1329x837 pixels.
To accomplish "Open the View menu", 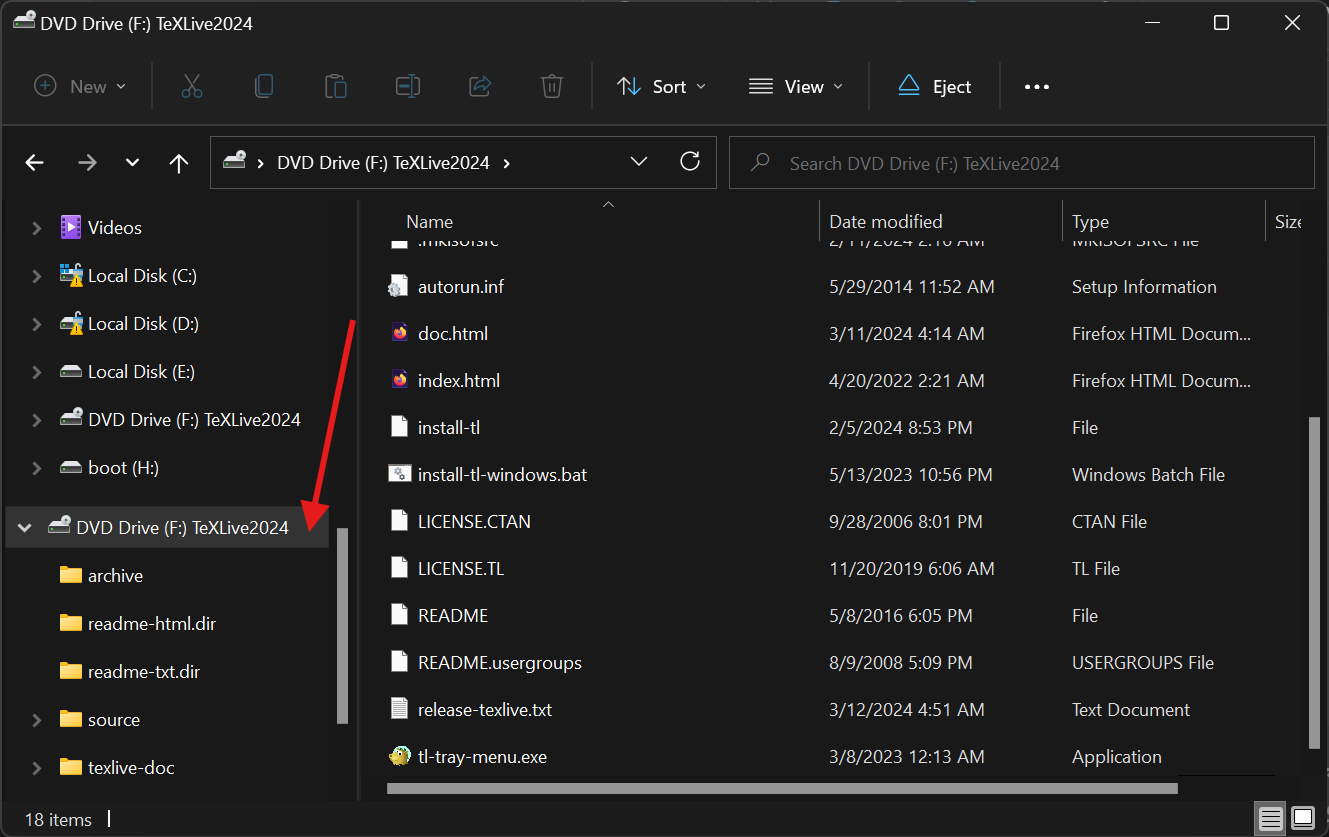I will click(795, 87).
